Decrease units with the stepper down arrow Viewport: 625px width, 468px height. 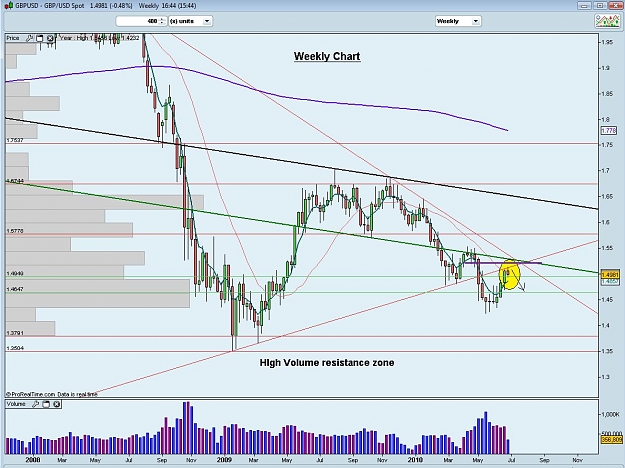coord(162,24)
